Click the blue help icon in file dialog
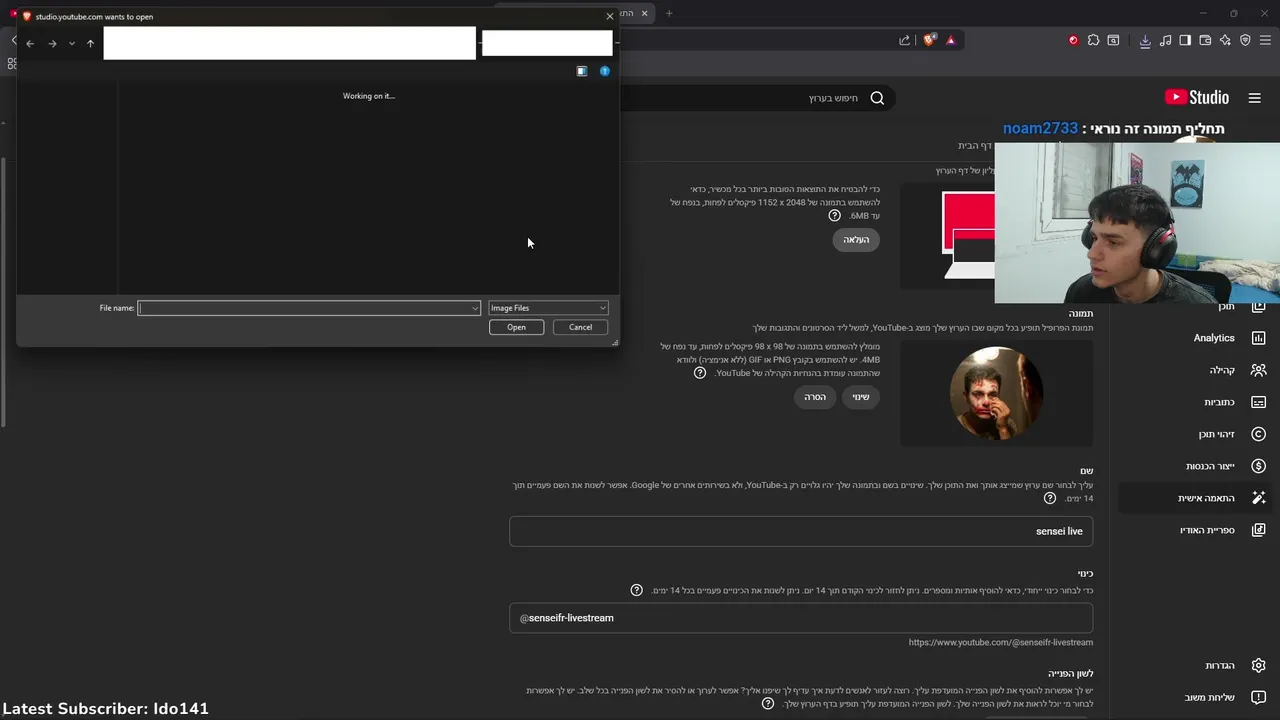This screenshot has height=720, width=1280. pyautogui.click(x=604, y=71)
